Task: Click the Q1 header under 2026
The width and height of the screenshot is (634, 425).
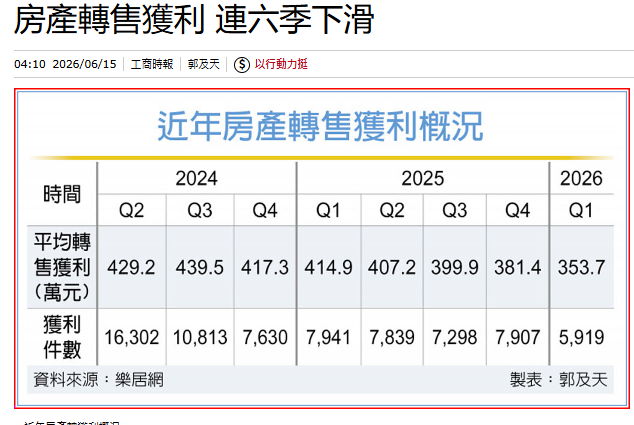Action: pyautogui.click(x=581, y=210)
